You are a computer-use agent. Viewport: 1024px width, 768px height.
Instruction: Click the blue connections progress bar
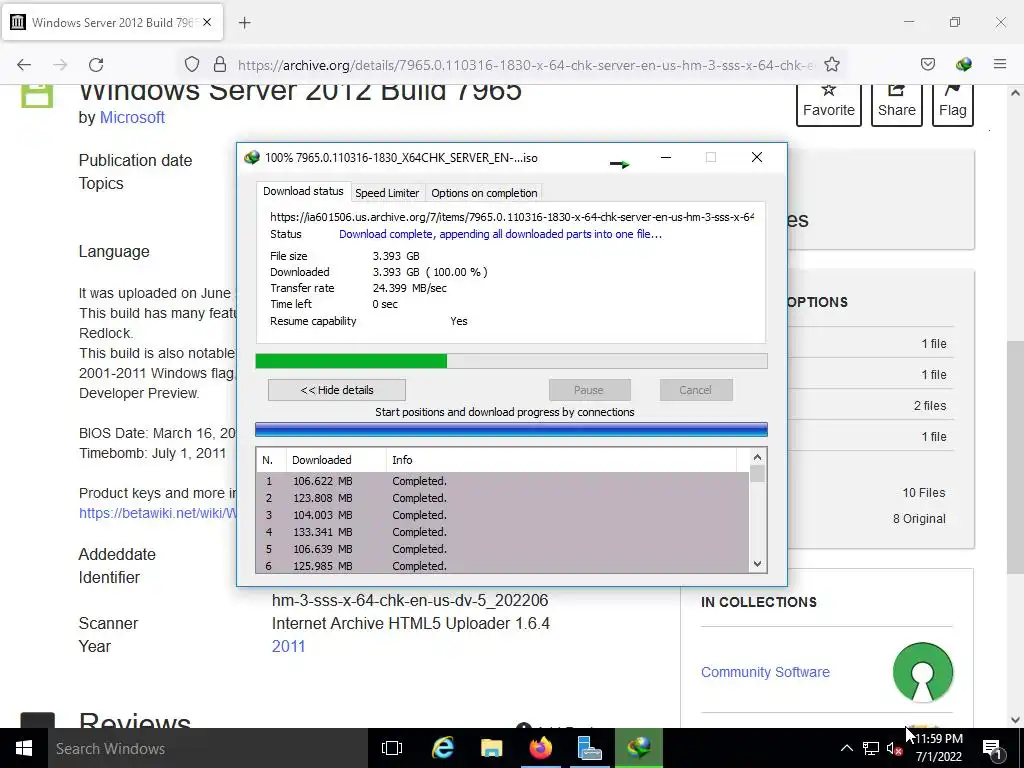coord(511,430)
